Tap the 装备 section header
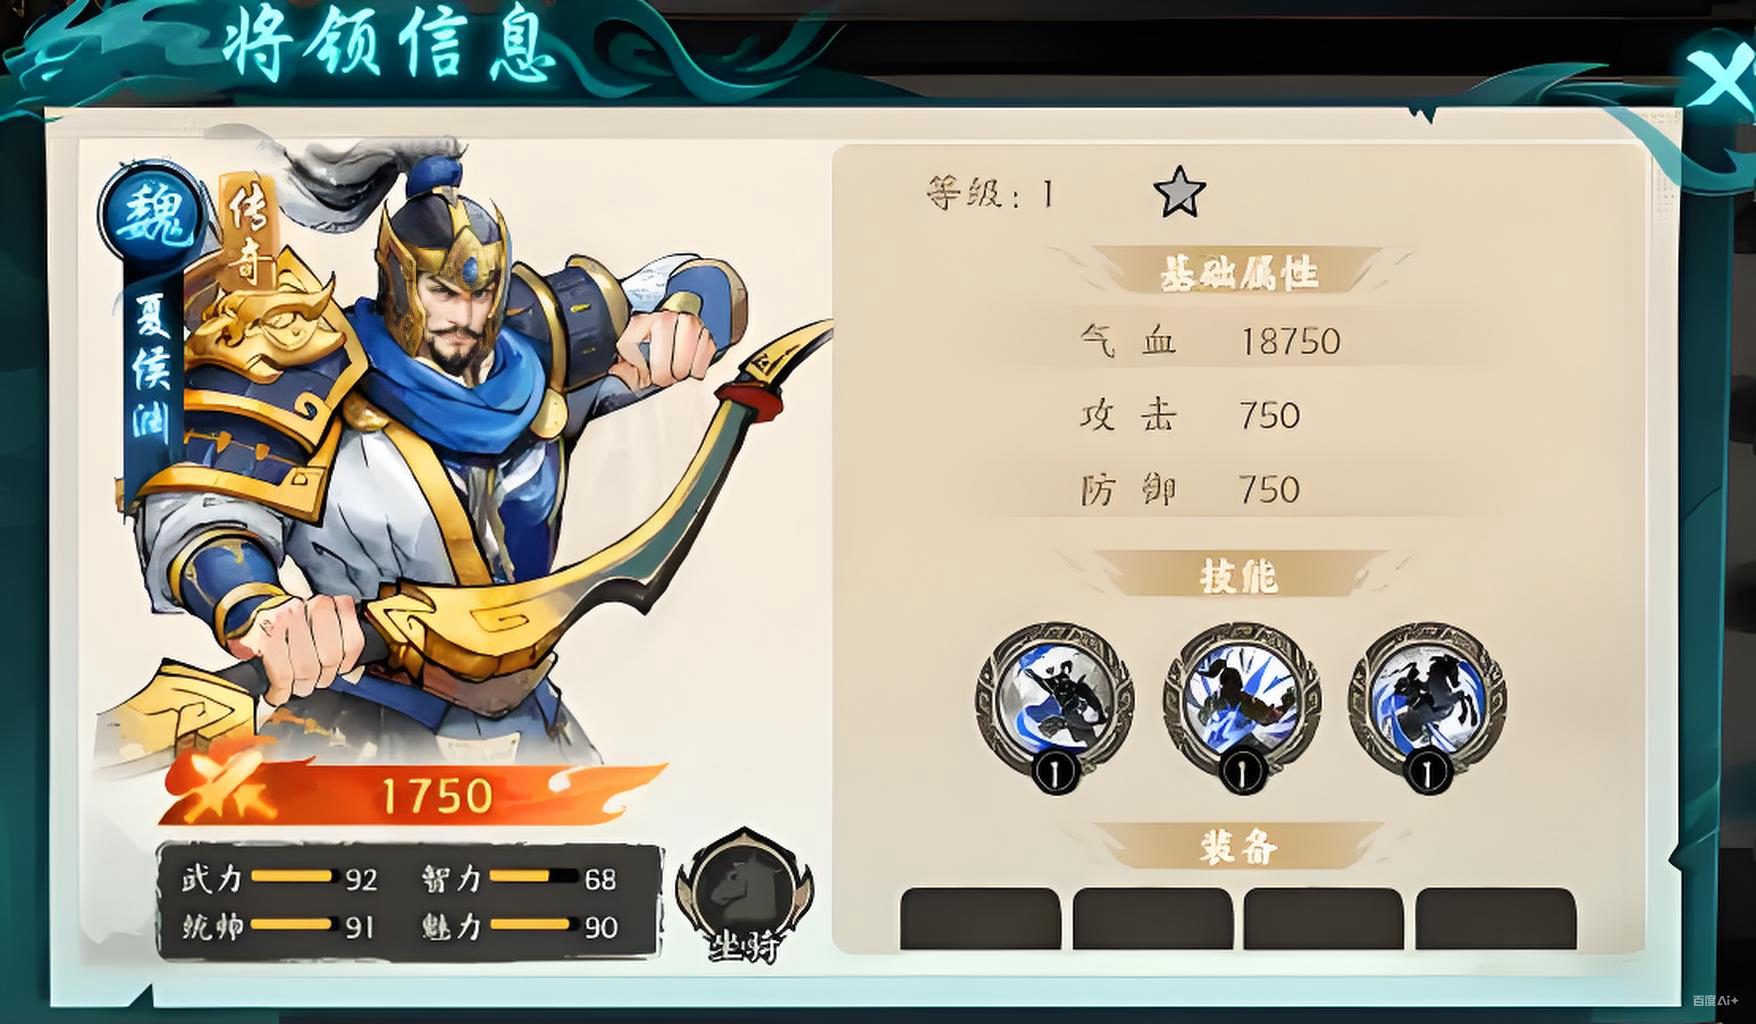Viewport: 1756px width, 1024px height. [x=1238, y=848]
